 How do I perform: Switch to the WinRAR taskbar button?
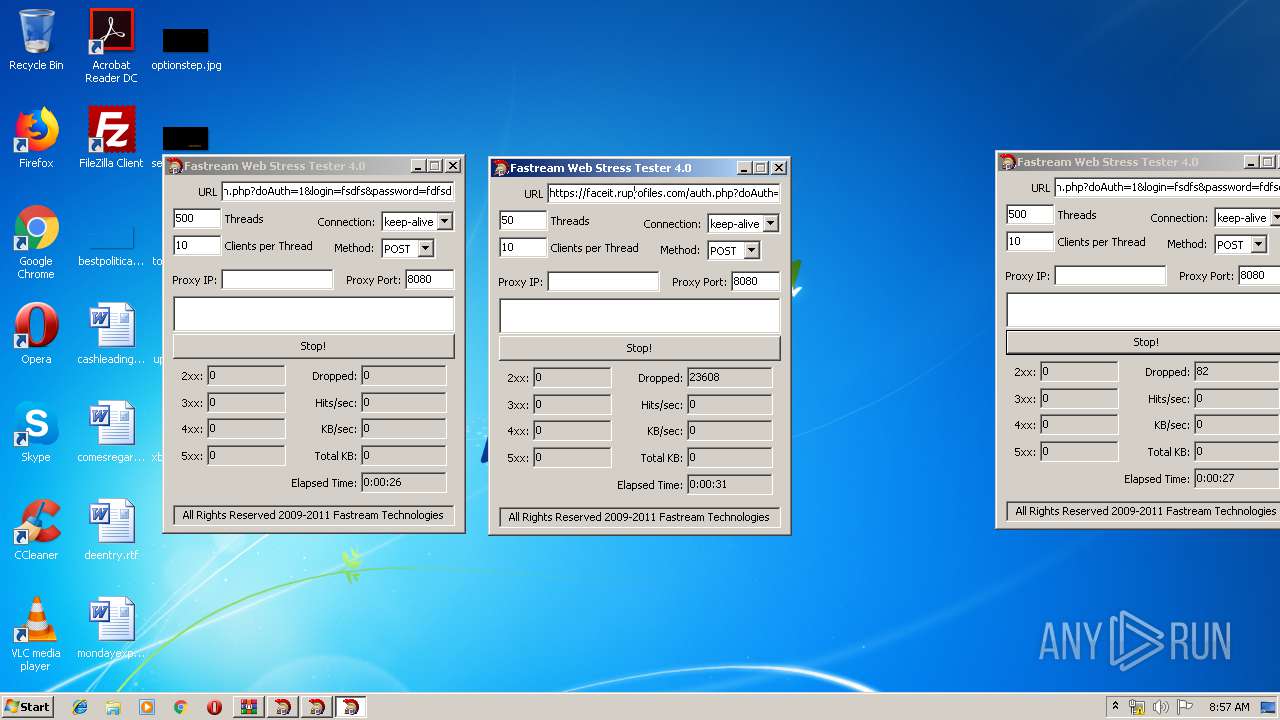click(x=248, y=707)
